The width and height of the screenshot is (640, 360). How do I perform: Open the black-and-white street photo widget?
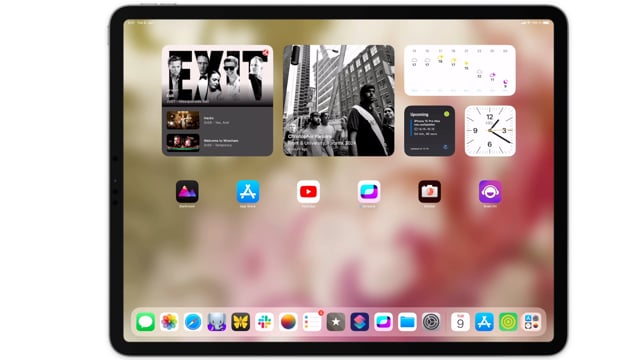pos(339,100)
